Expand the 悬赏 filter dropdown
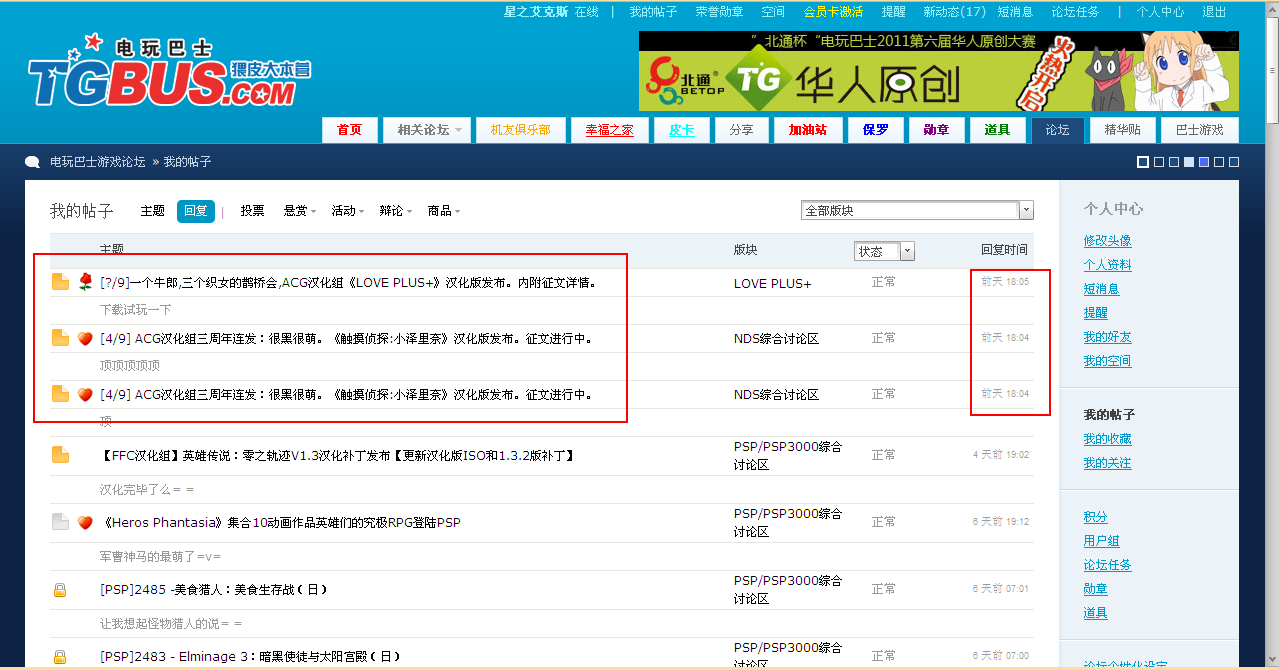 (x=300, y=211)
